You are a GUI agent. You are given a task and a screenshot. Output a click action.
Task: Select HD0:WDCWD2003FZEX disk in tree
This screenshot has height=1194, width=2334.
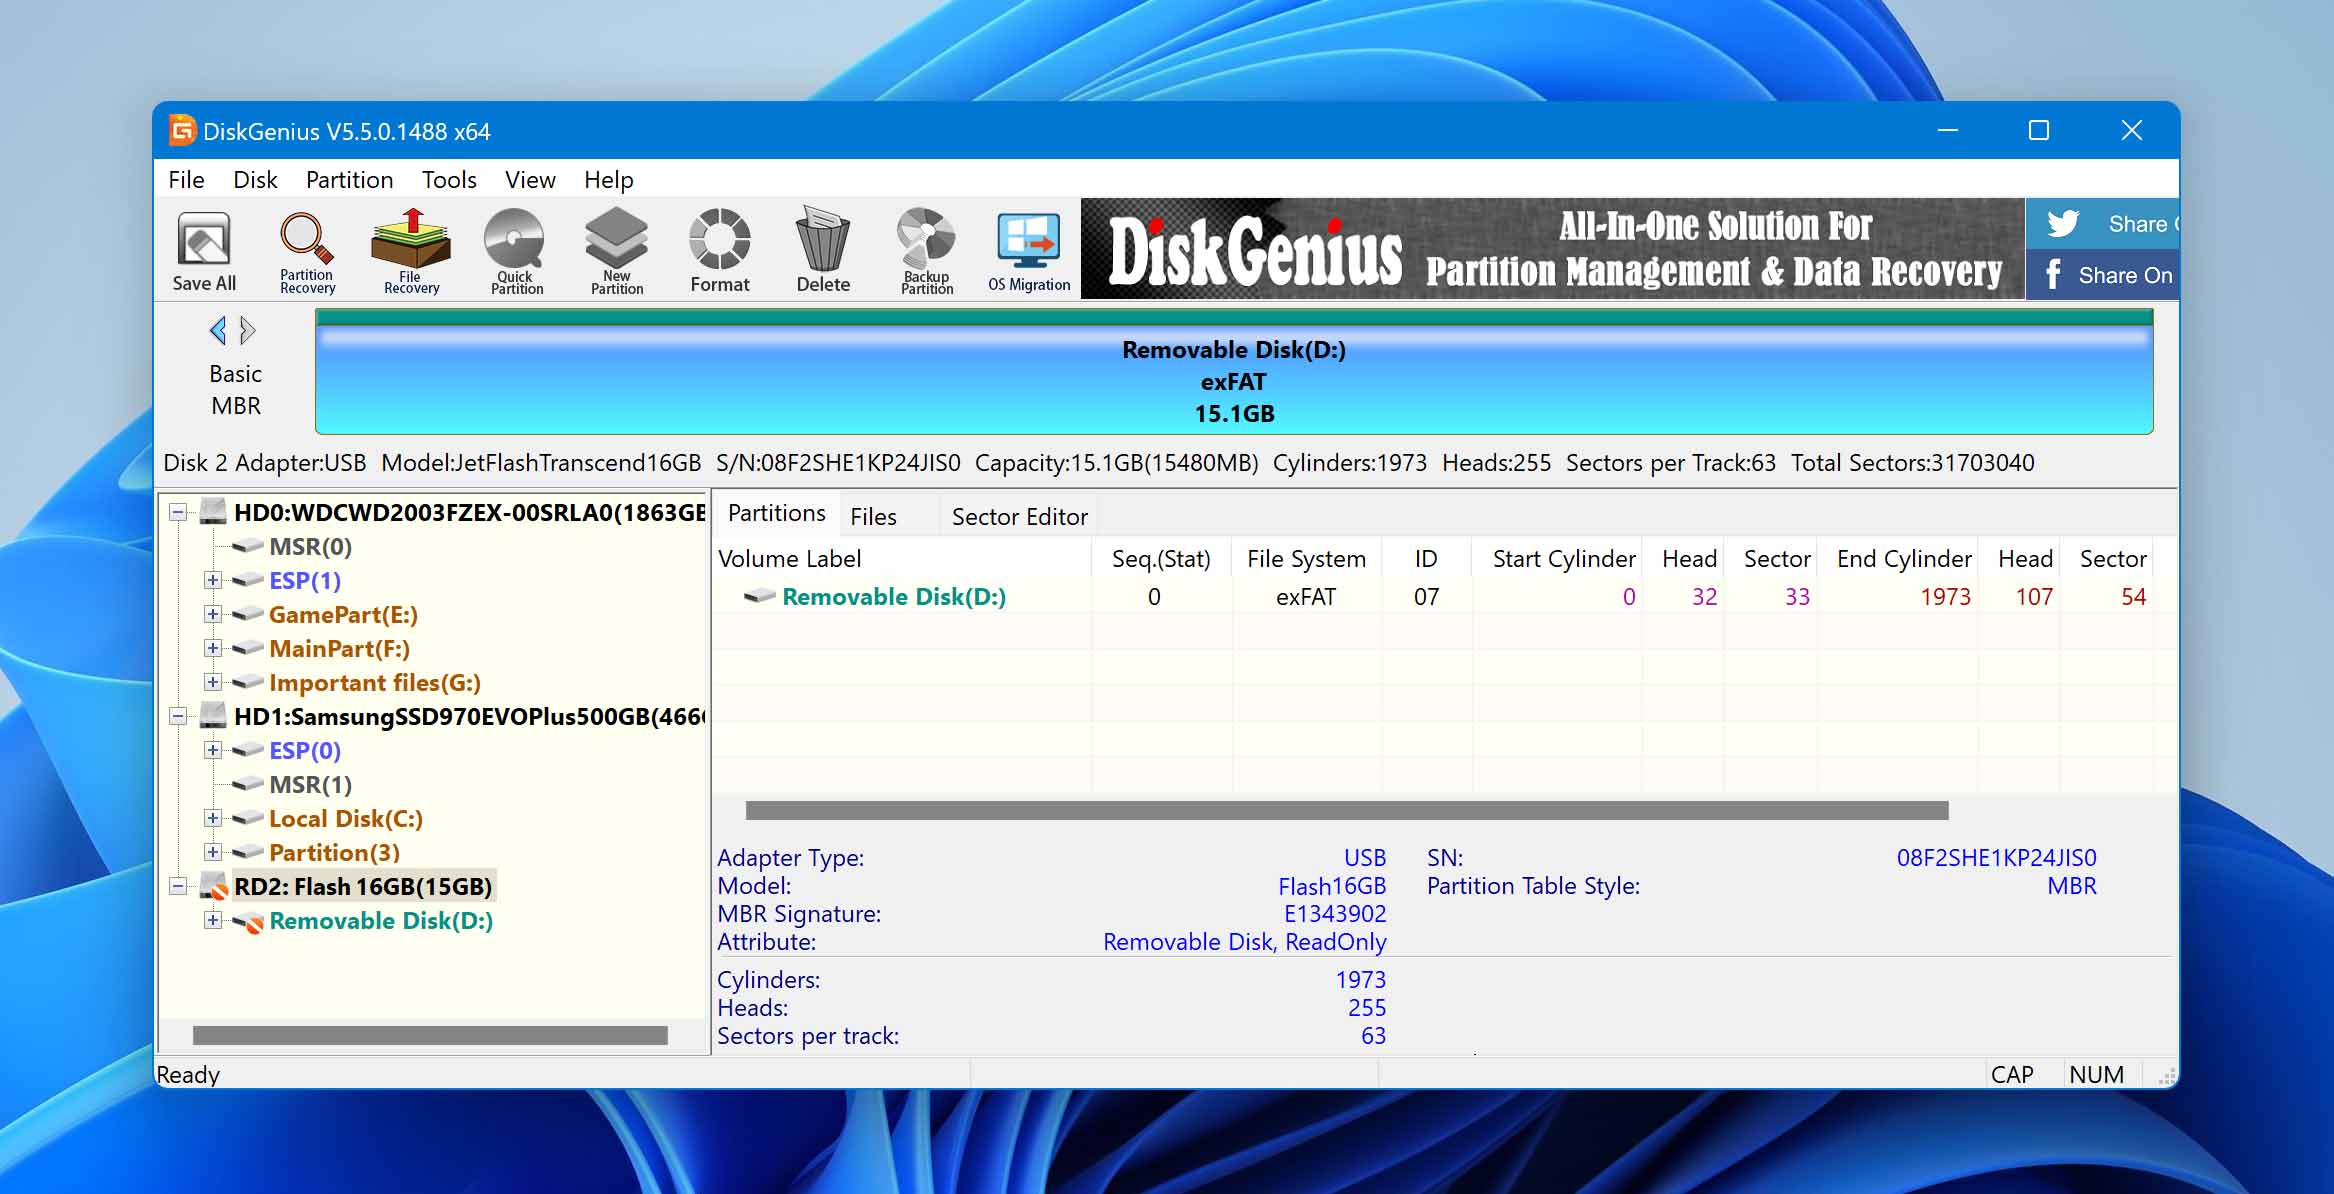[x=469, y=512]
